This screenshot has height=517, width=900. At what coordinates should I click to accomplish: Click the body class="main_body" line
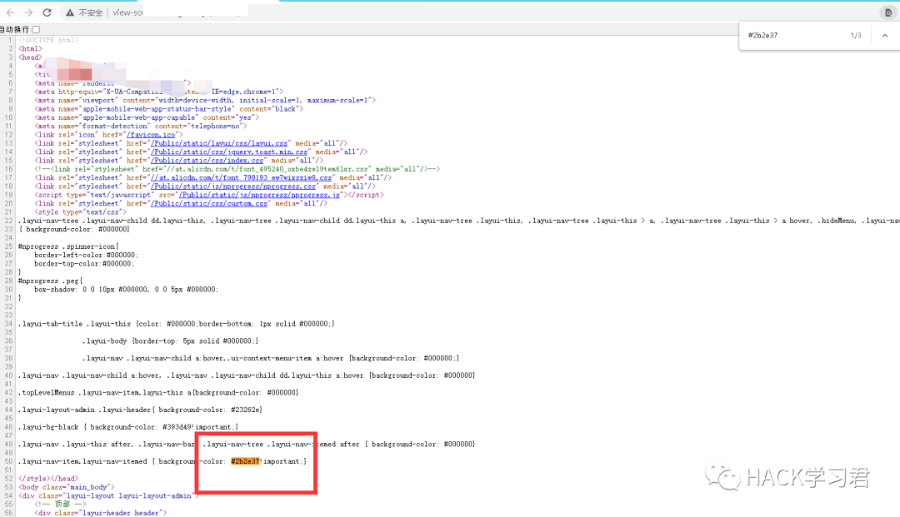[67, 487]
